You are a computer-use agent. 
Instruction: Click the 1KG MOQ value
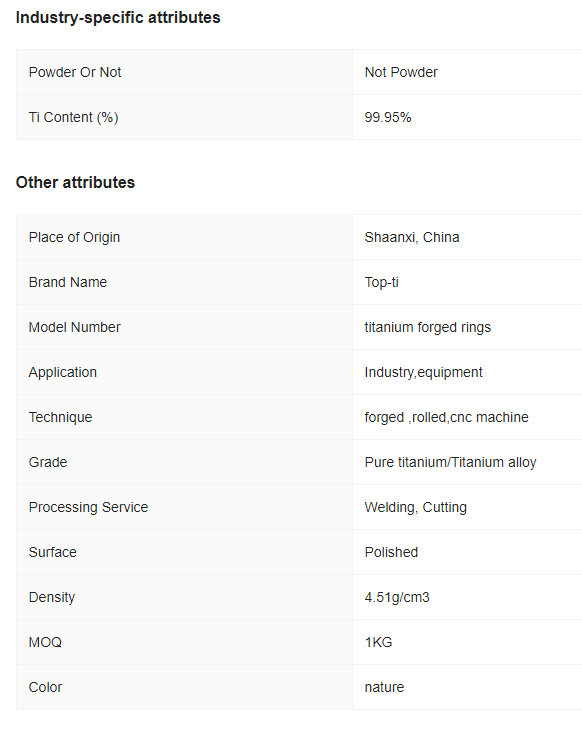378,642
